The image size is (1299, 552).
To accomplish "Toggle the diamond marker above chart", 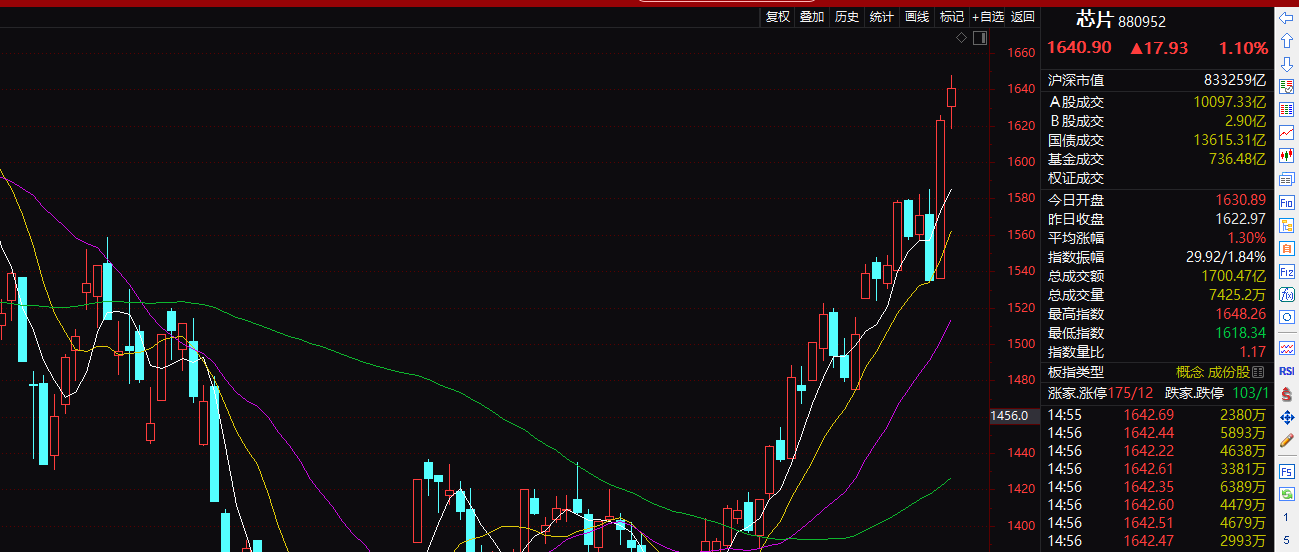I will 961,38.
